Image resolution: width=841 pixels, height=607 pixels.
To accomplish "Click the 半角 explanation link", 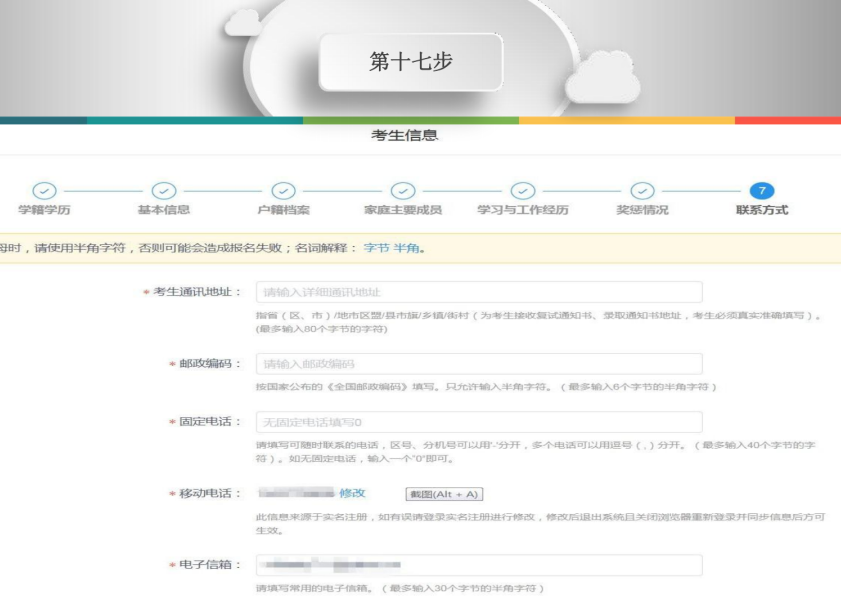I will pyautogui.click(x=406, y=248).
